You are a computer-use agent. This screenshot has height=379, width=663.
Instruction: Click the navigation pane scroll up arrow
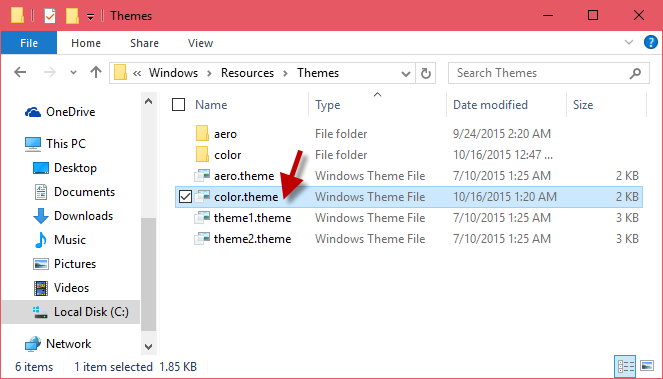coord(148,101)
